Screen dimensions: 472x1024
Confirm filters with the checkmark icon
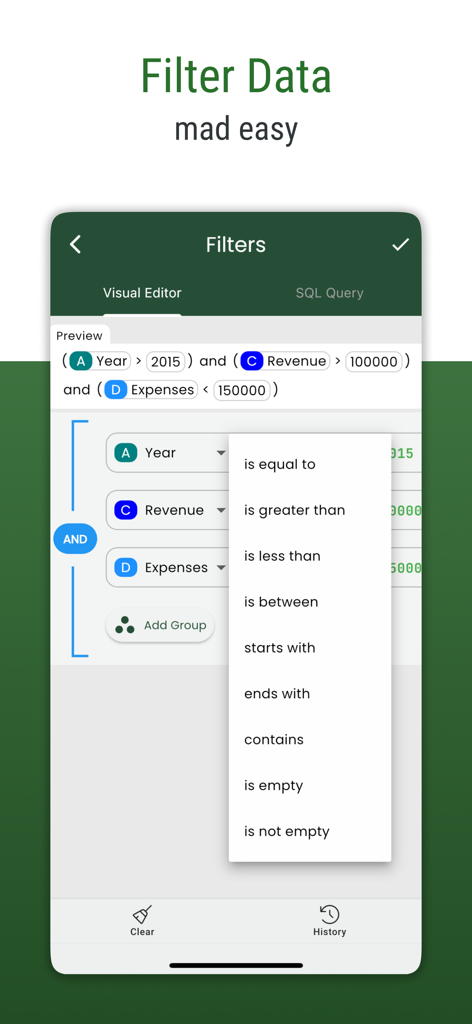tap(400, 245)
